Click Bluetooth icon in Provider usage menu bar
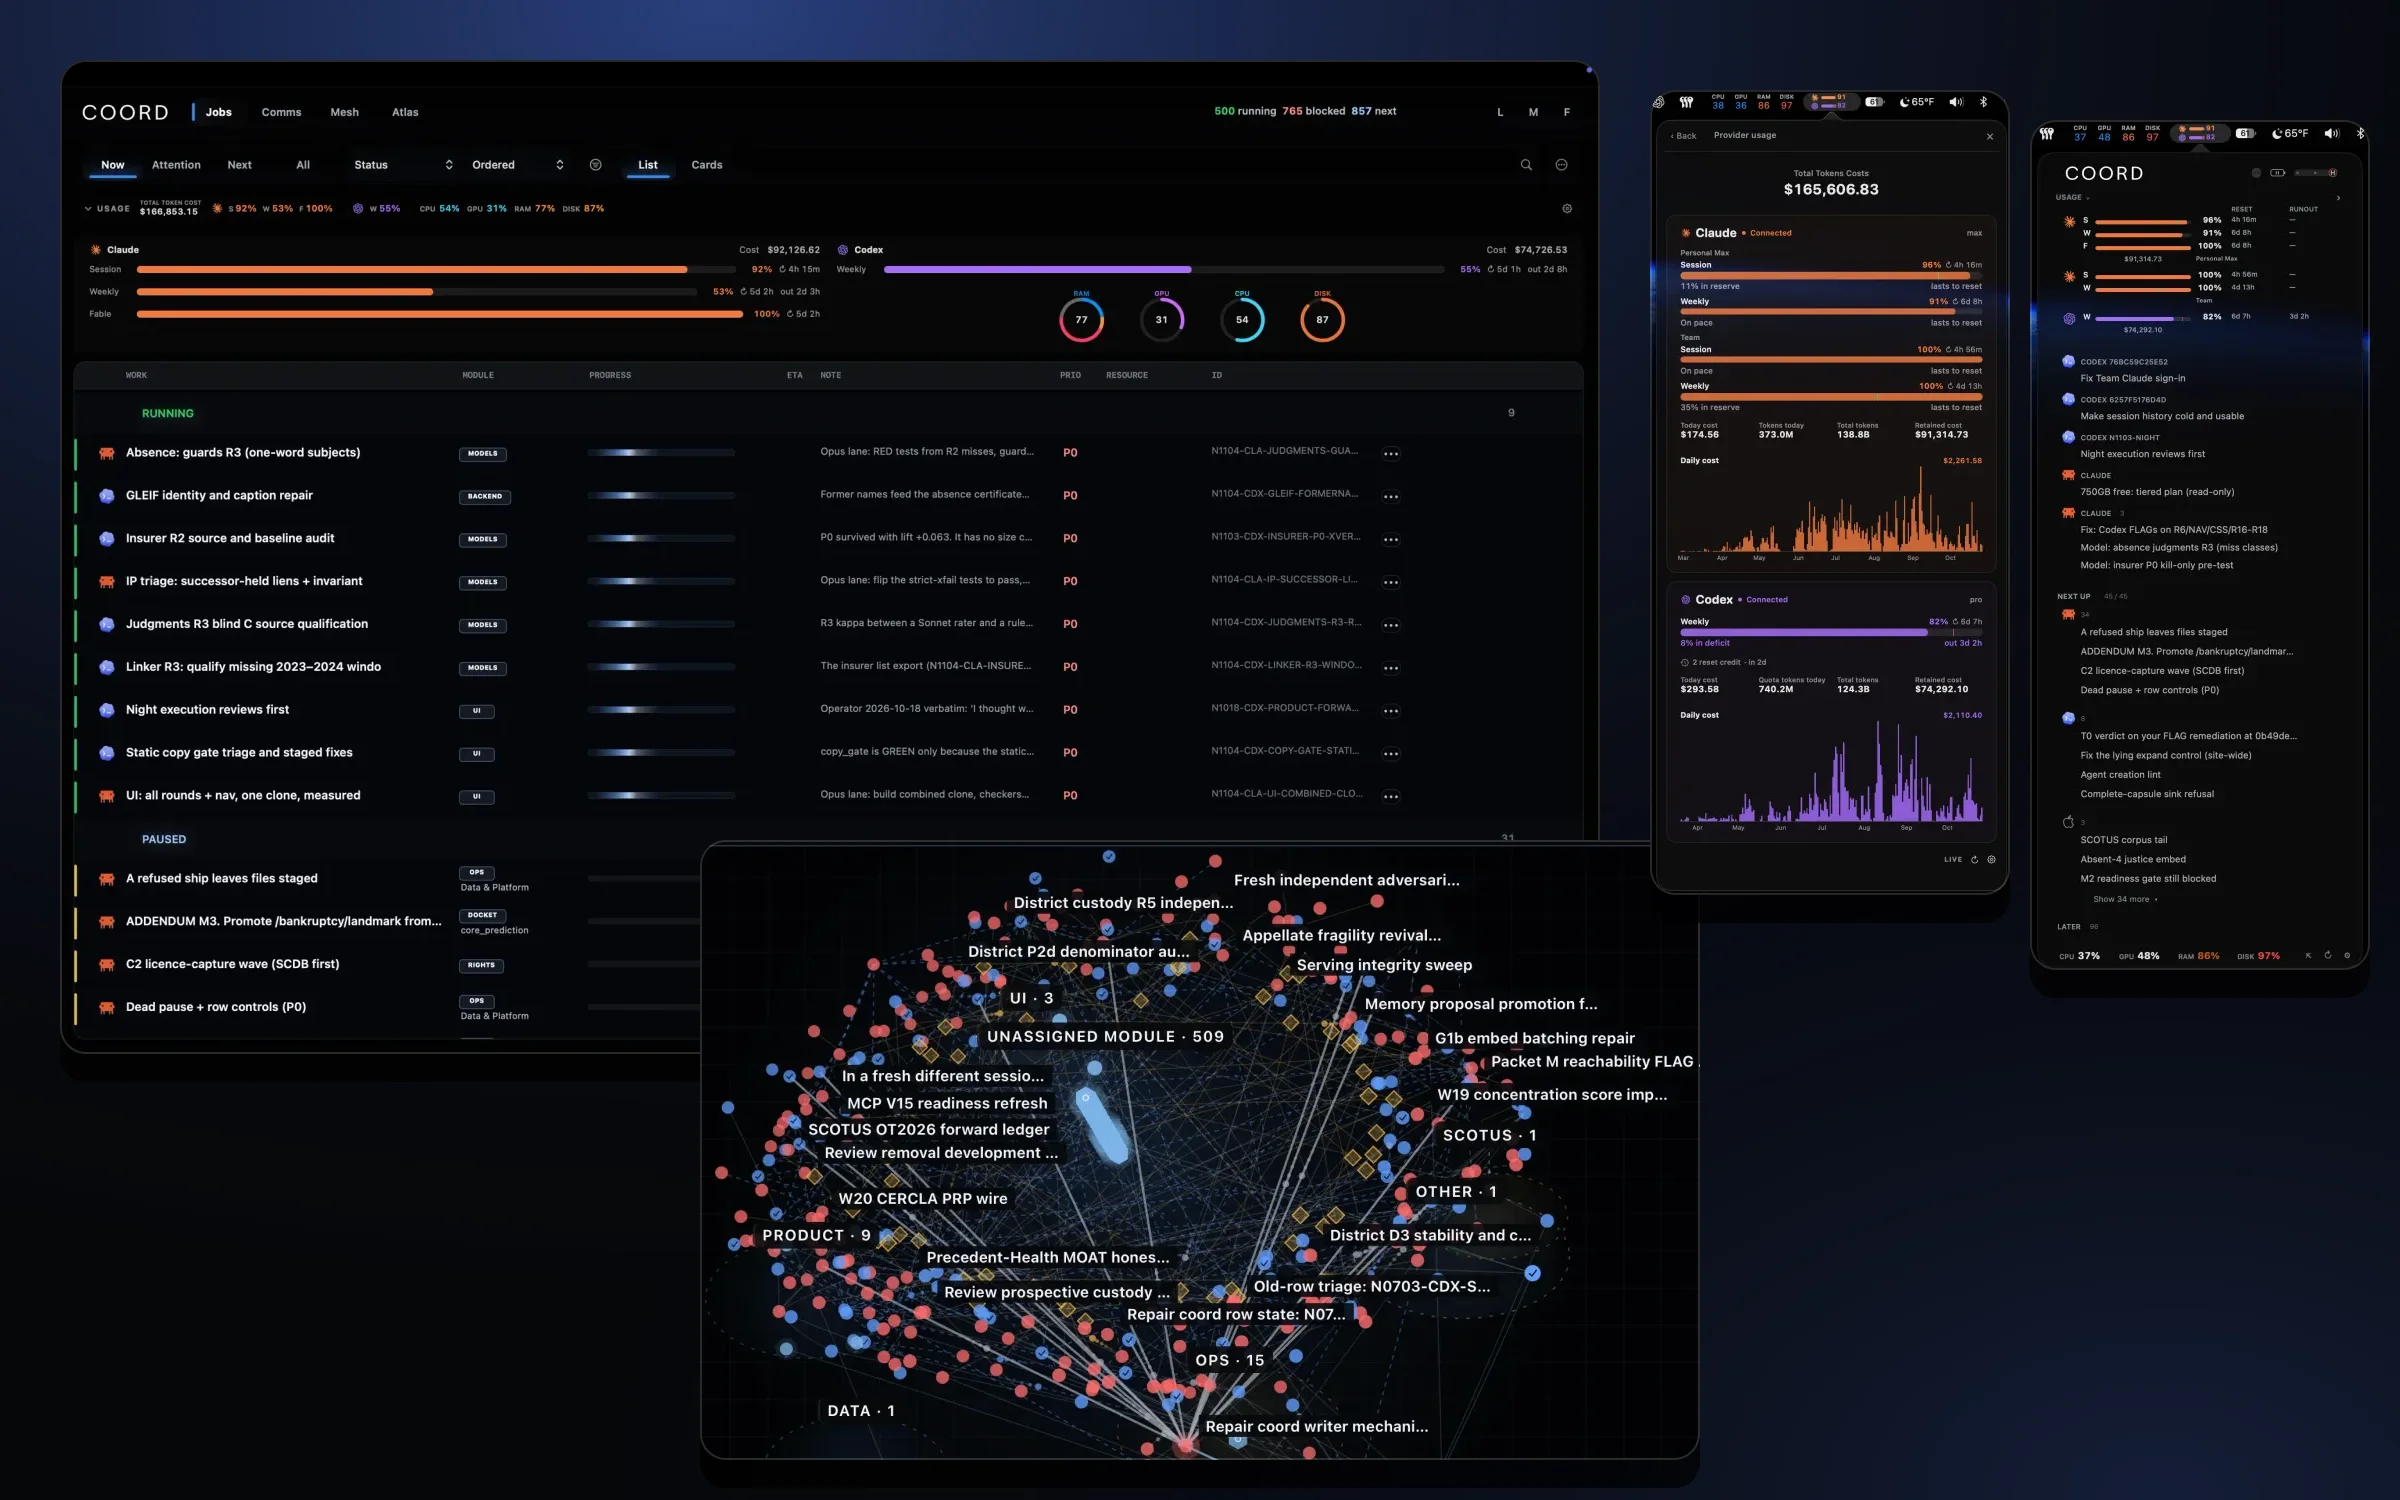This screenshot has height=1500, width=2400. click(1984, 102)
